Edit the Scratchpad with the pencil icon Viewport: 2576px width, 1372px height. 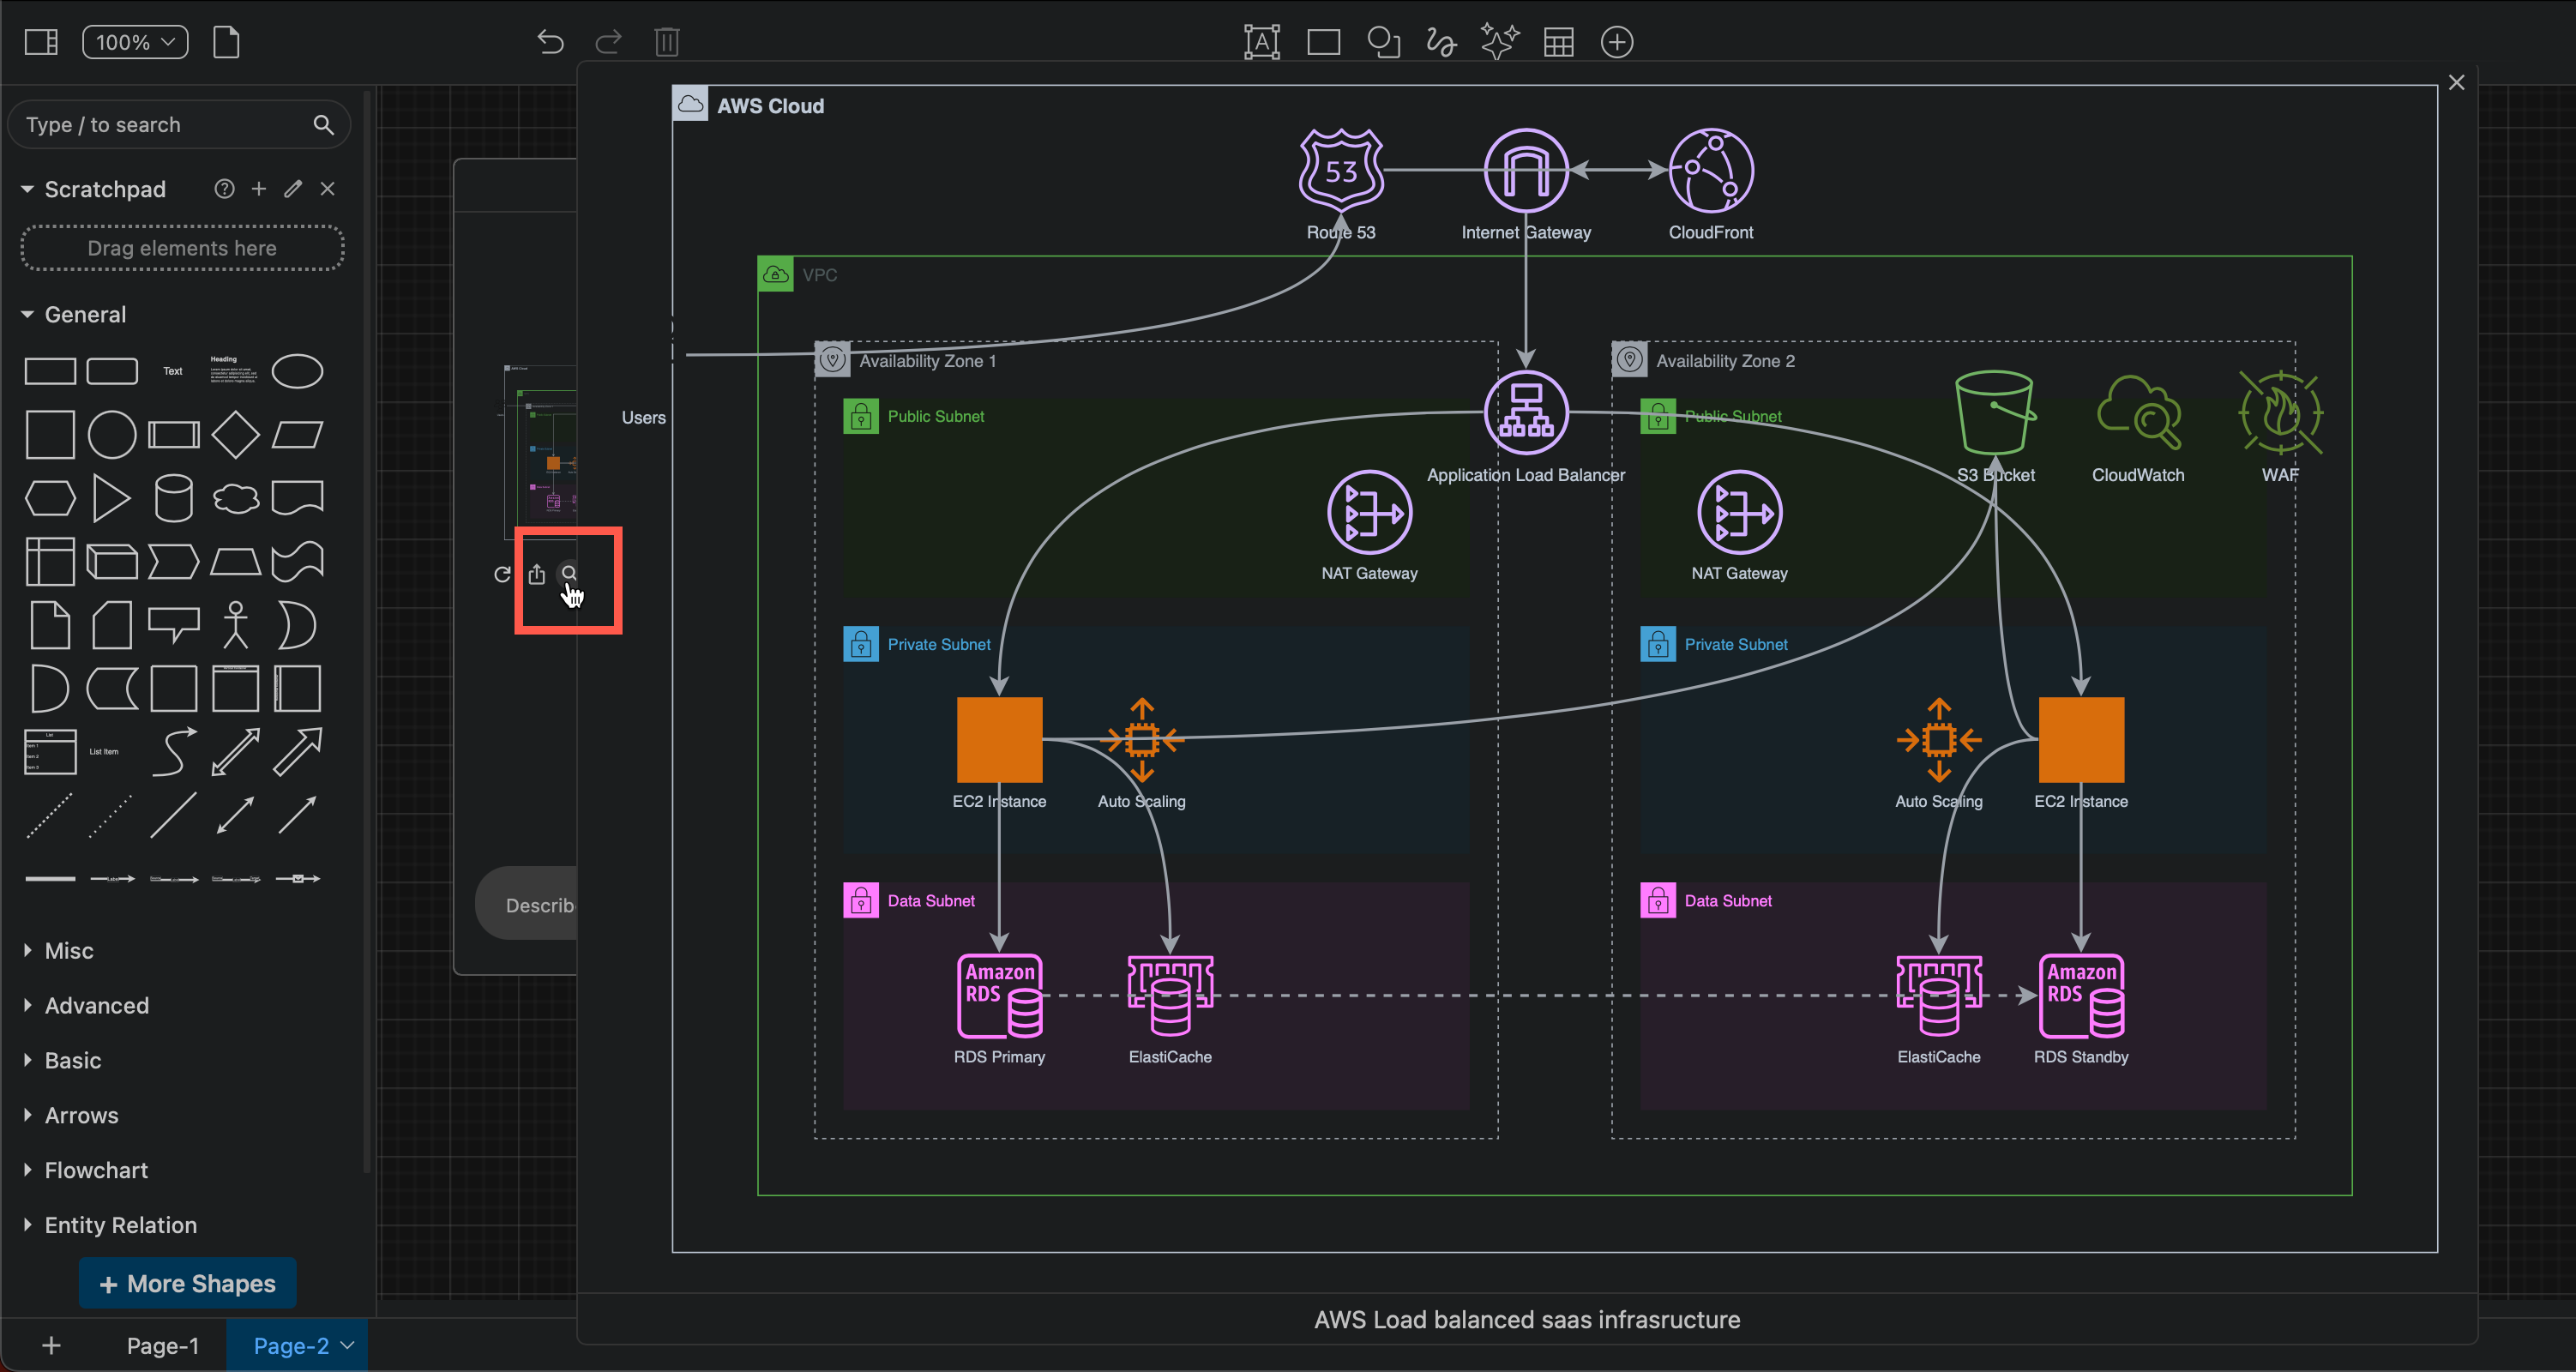pyautogui.click(x=292, y=188)
